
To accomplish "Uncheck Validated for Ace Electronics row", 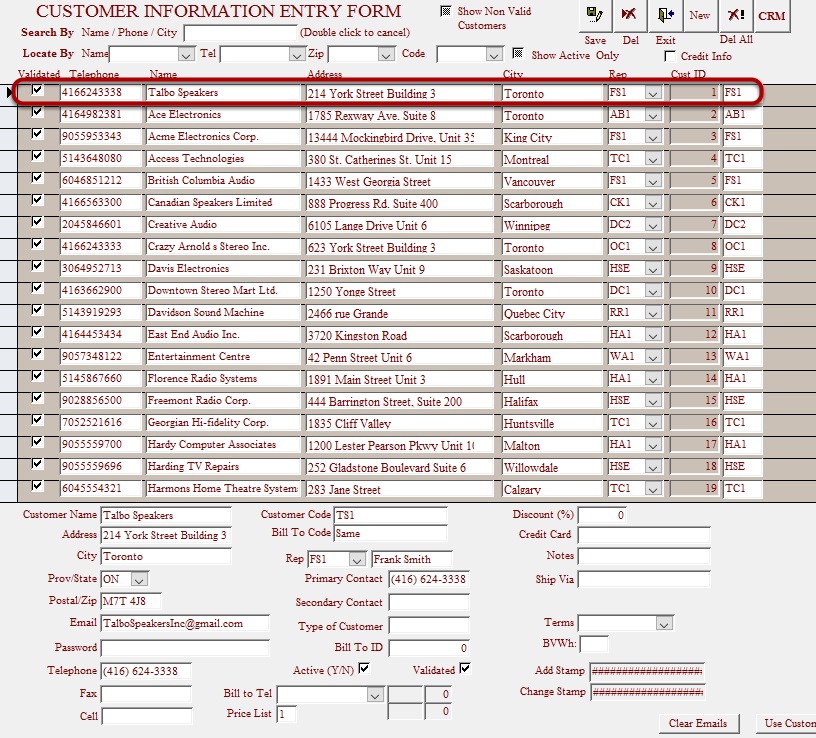I will (x=37, y=112).
